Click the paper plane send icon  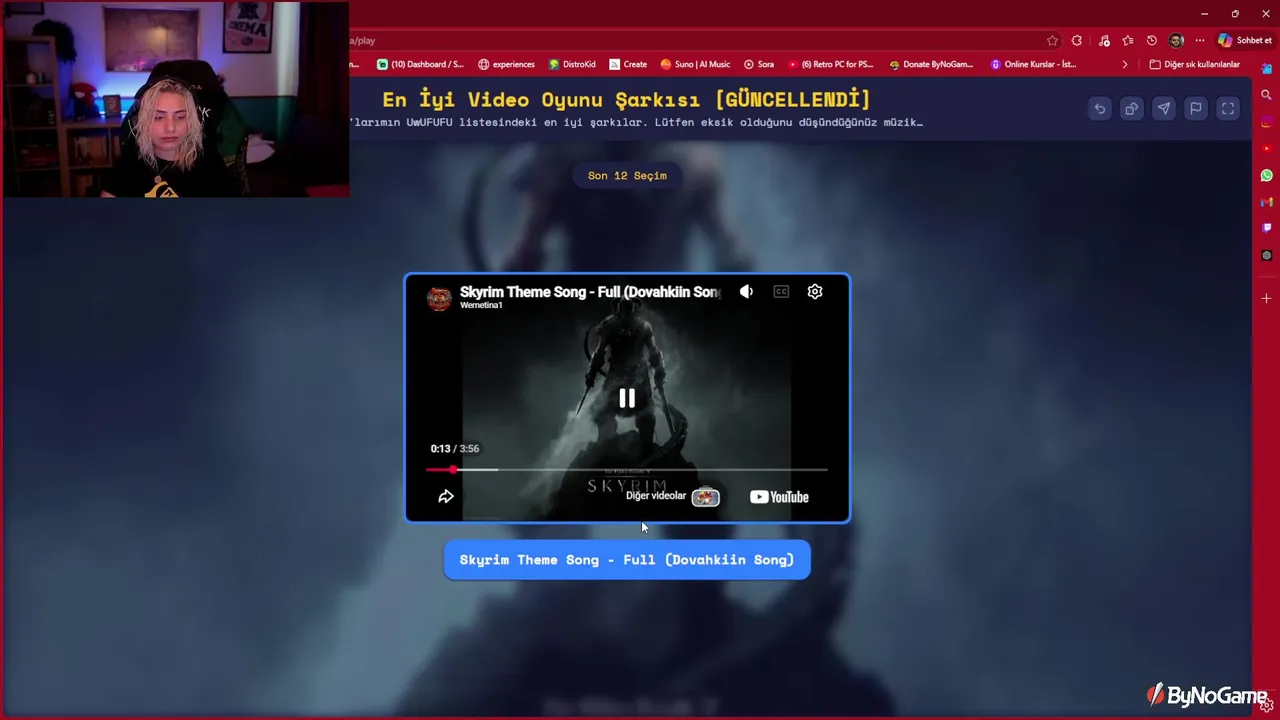tap(1163, 109)
